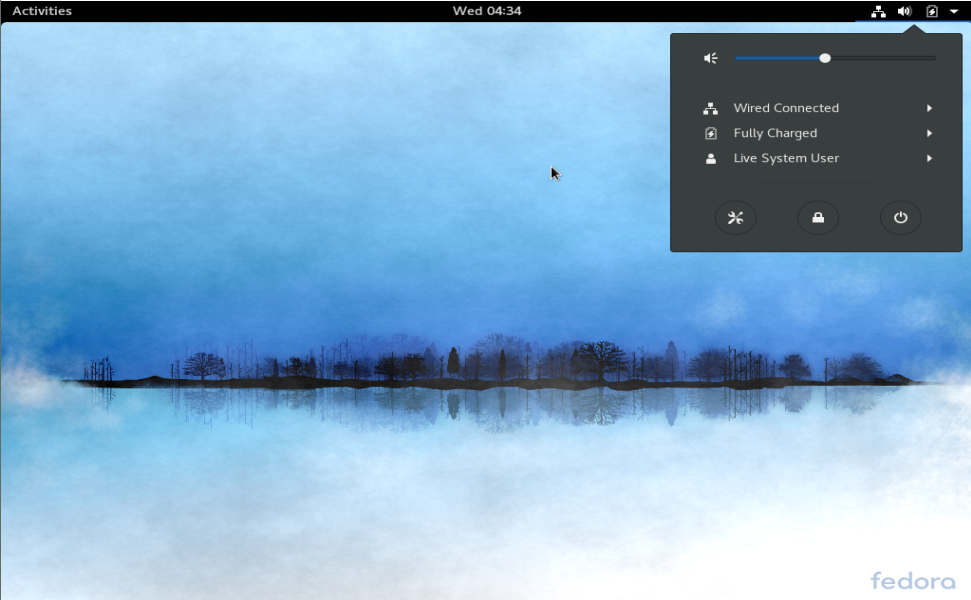The width and height of the screenshot is (971, 600).
Task: Click the volume slider handle
Action: coord(825,58)
